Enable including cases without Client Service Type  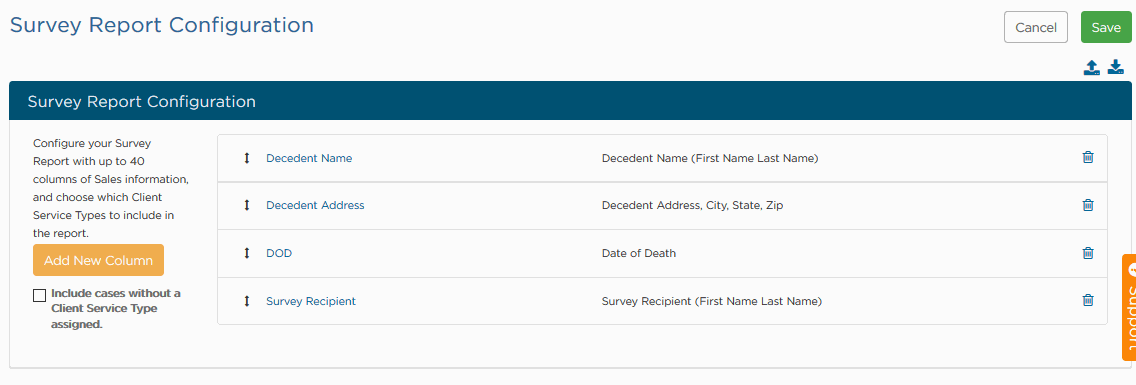click(39, 296)
